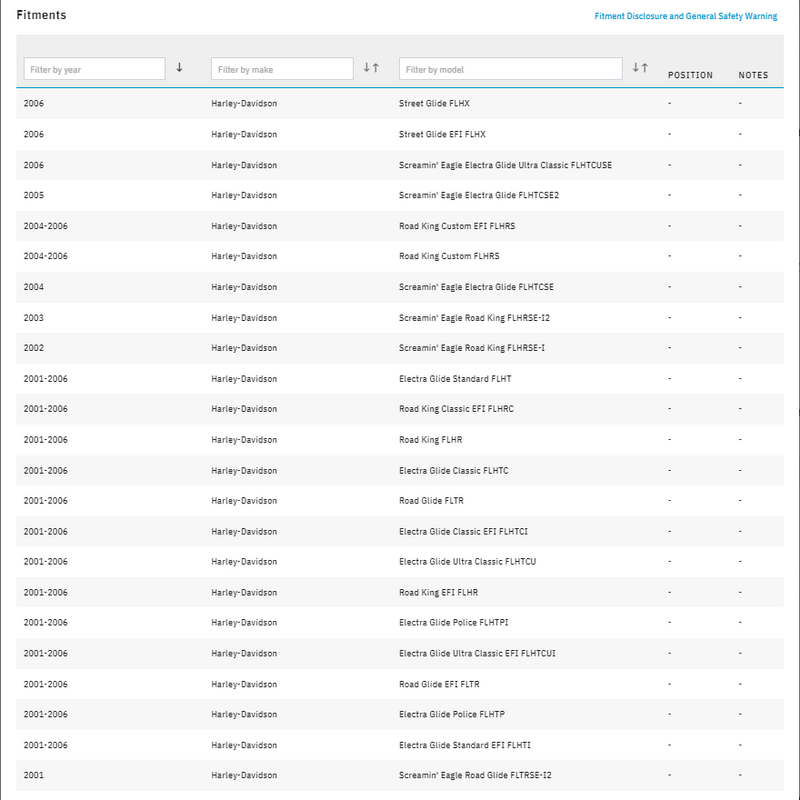Click Screamin' Eagle Electra Glide Ultra Classic FLHTCUSE
Viewport: 800px width, 800px height.
(505, 165)
